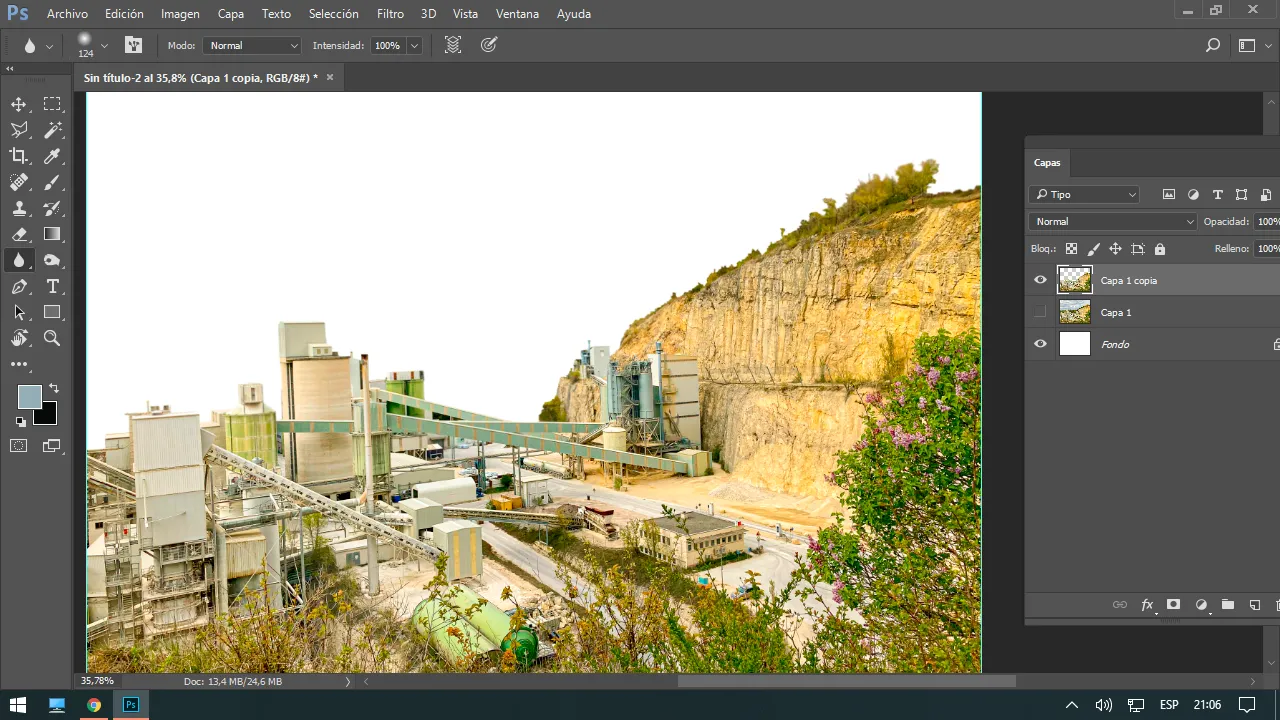Open the Intensidad slider dropdown arrow
This screenshot has height=720, width=1280.
tap(414, 45)
